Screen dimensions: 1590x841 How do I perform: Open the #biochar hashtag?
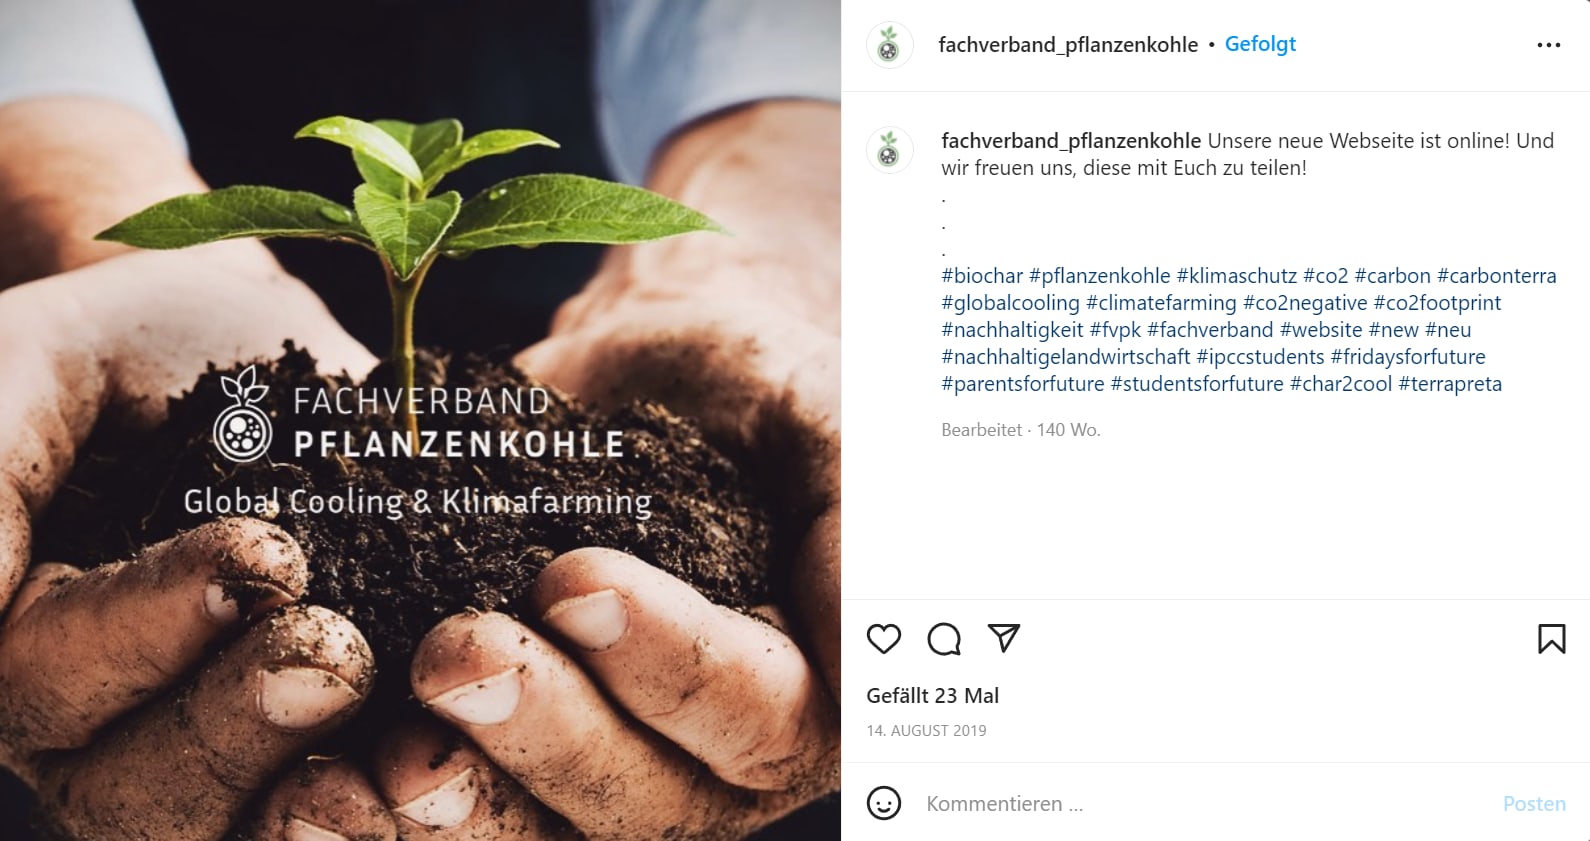point(982,276)
